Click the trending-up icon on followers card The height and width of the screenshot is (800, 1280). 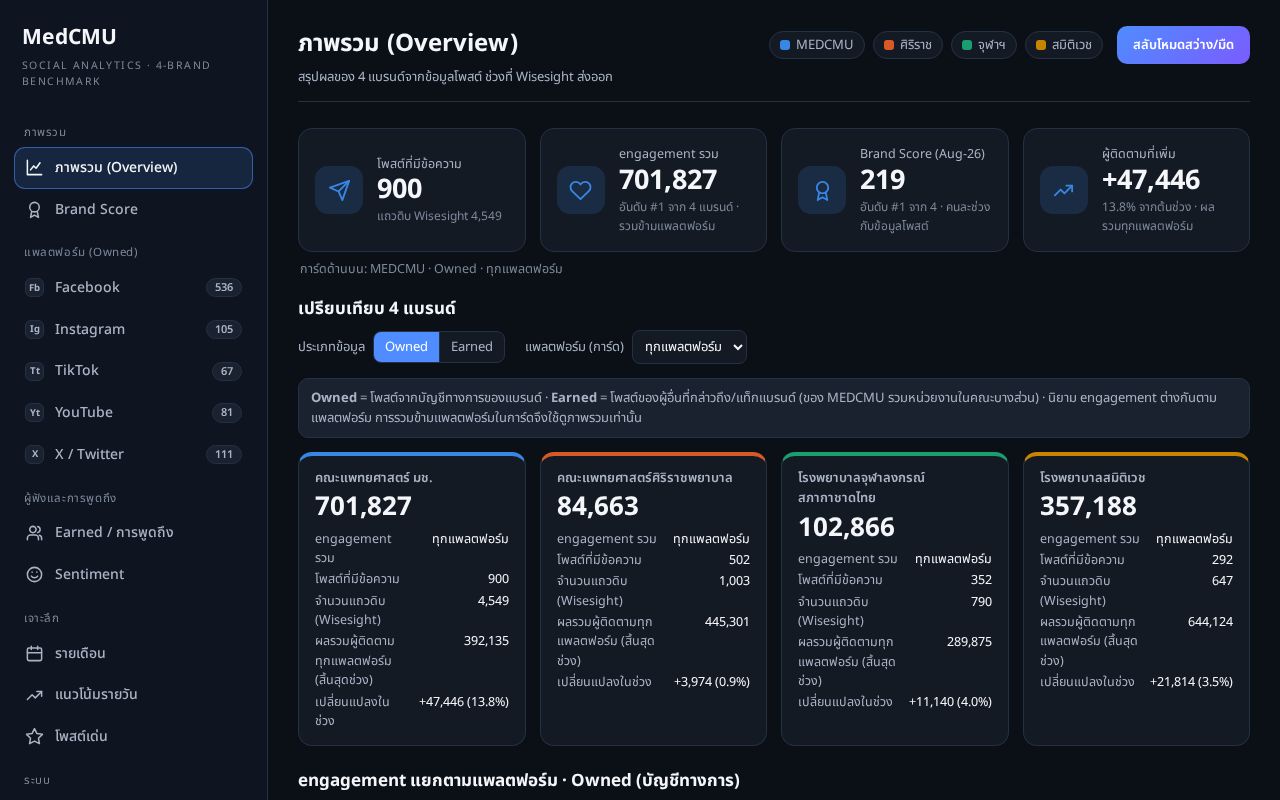point(1064,190)
